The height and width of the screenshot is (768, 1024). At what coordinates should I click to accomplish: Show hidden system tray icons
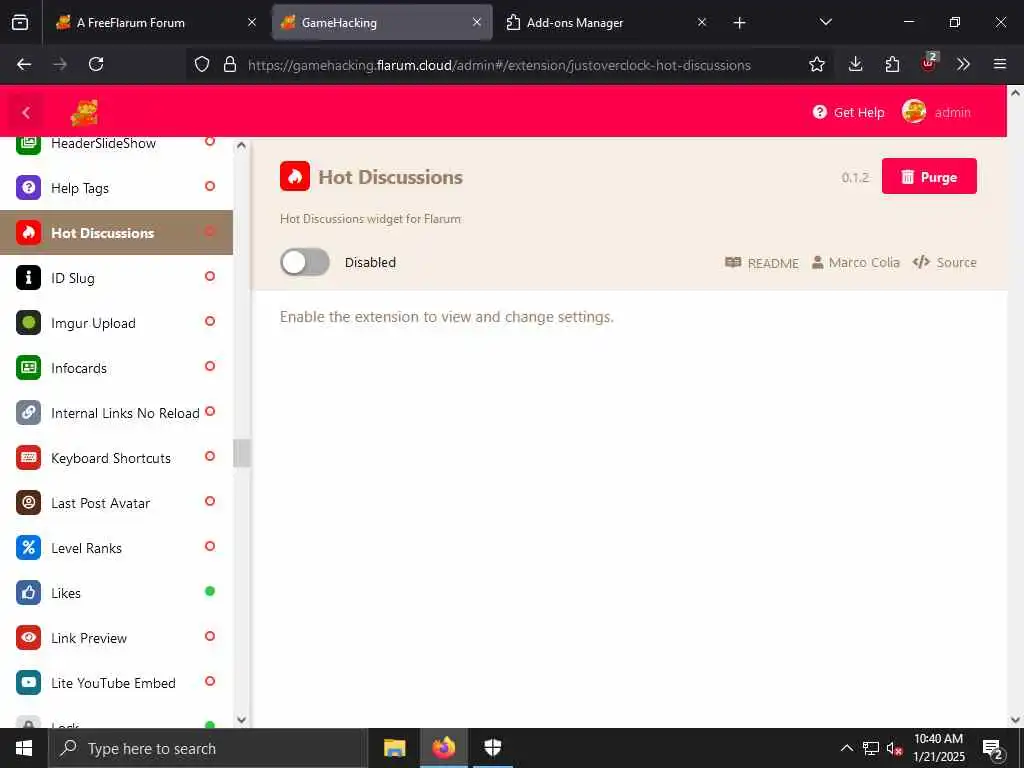coord(846,748)
